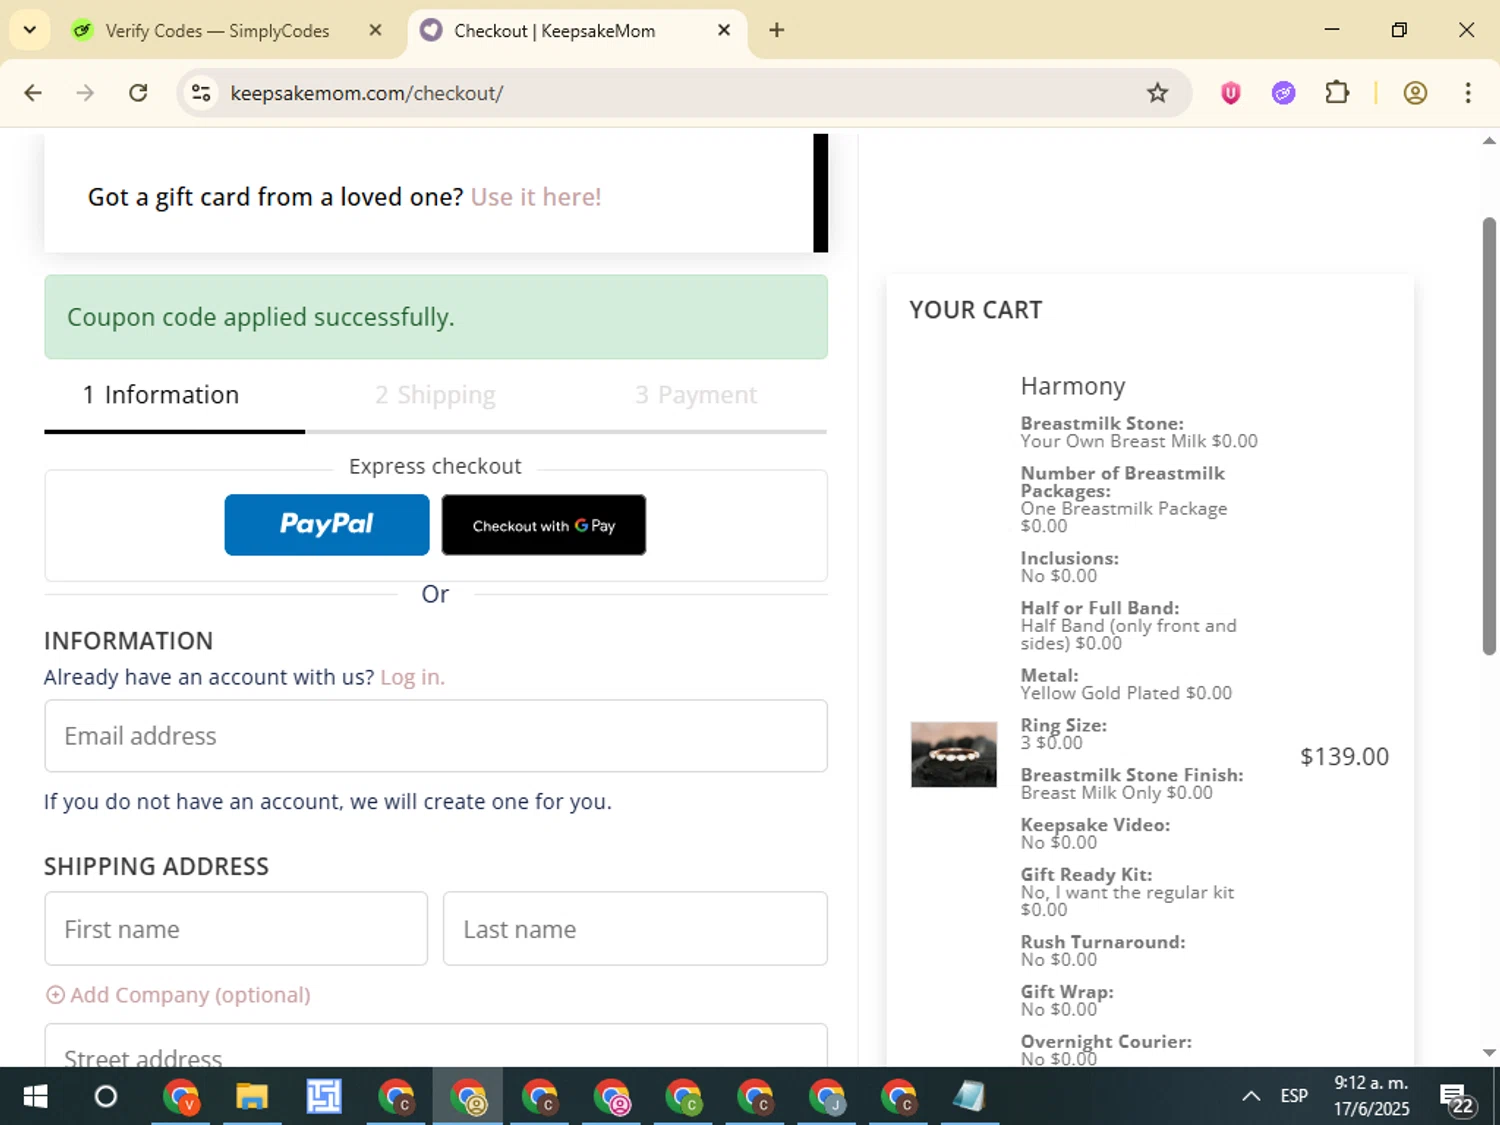Open the purple round extension icon
This screenshot has height=1125, width=1500.
click(1284, 93)
